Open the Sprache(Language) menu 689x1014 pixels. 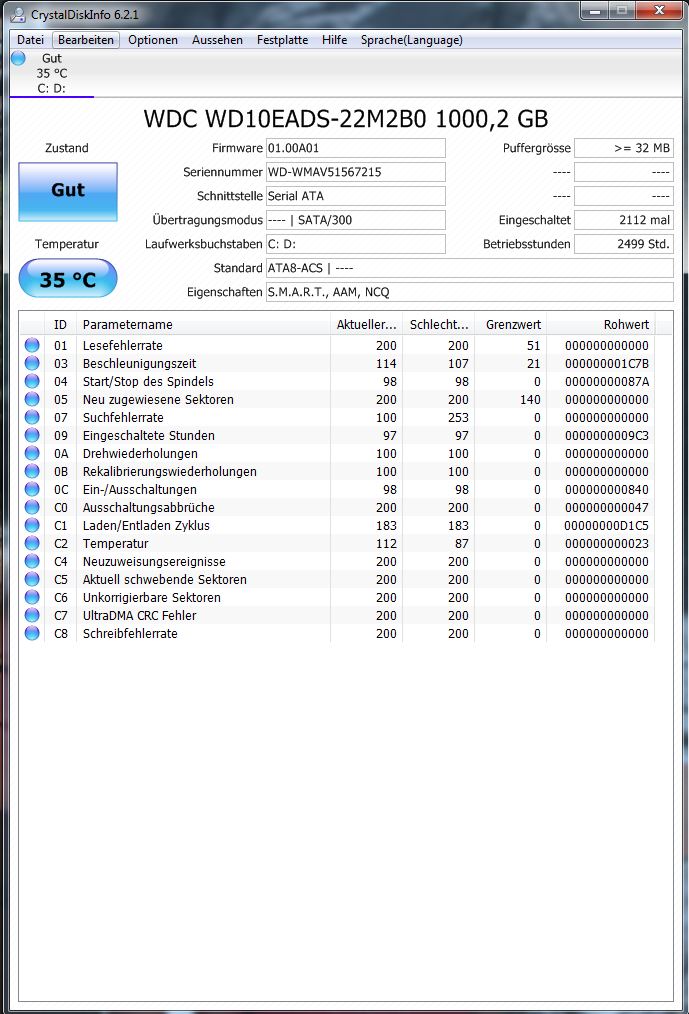point(411,40)
